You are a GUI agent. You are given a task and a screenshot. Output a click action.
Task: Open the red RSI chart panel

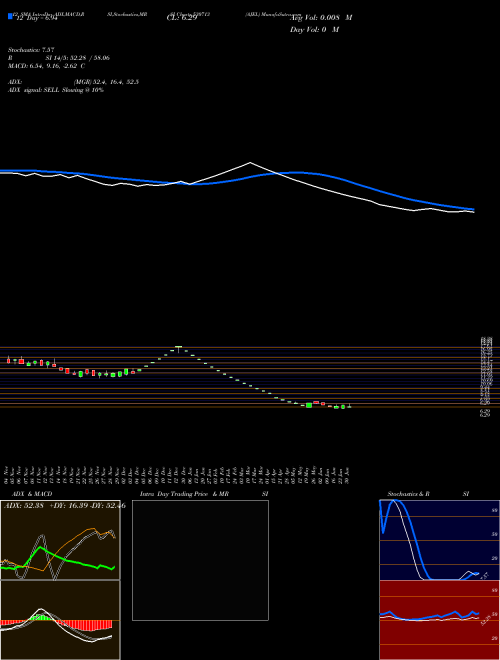point(439,620)
